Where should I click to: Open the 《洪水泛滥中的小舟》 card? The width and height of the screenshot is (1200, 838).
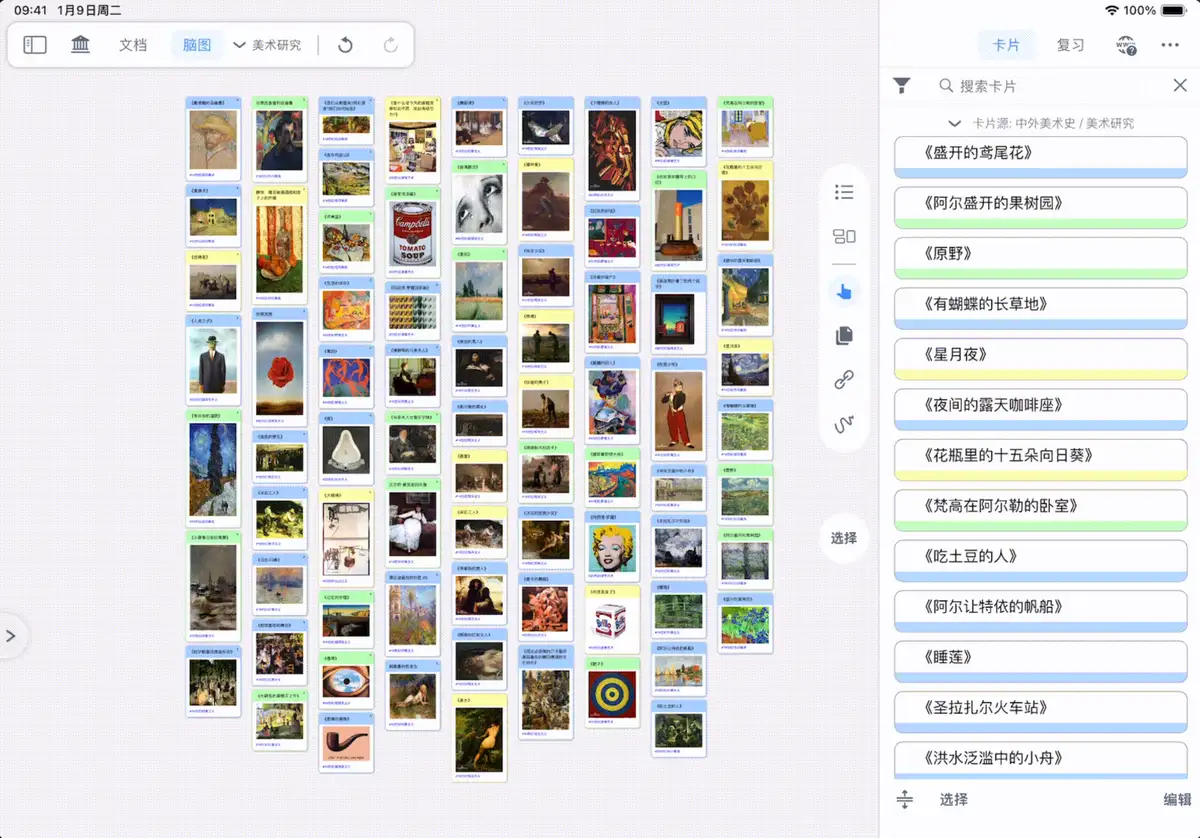(x=1041, y=760)
